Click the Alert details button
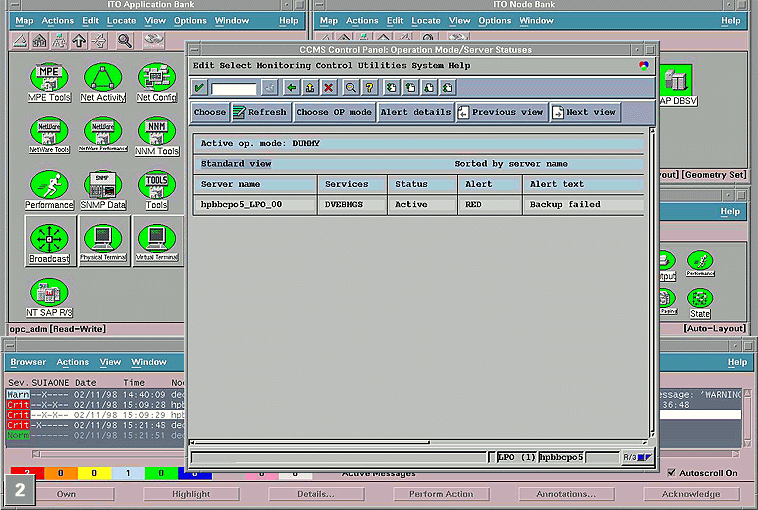Viewport: 758px width, 510px height. pos(416,112)
